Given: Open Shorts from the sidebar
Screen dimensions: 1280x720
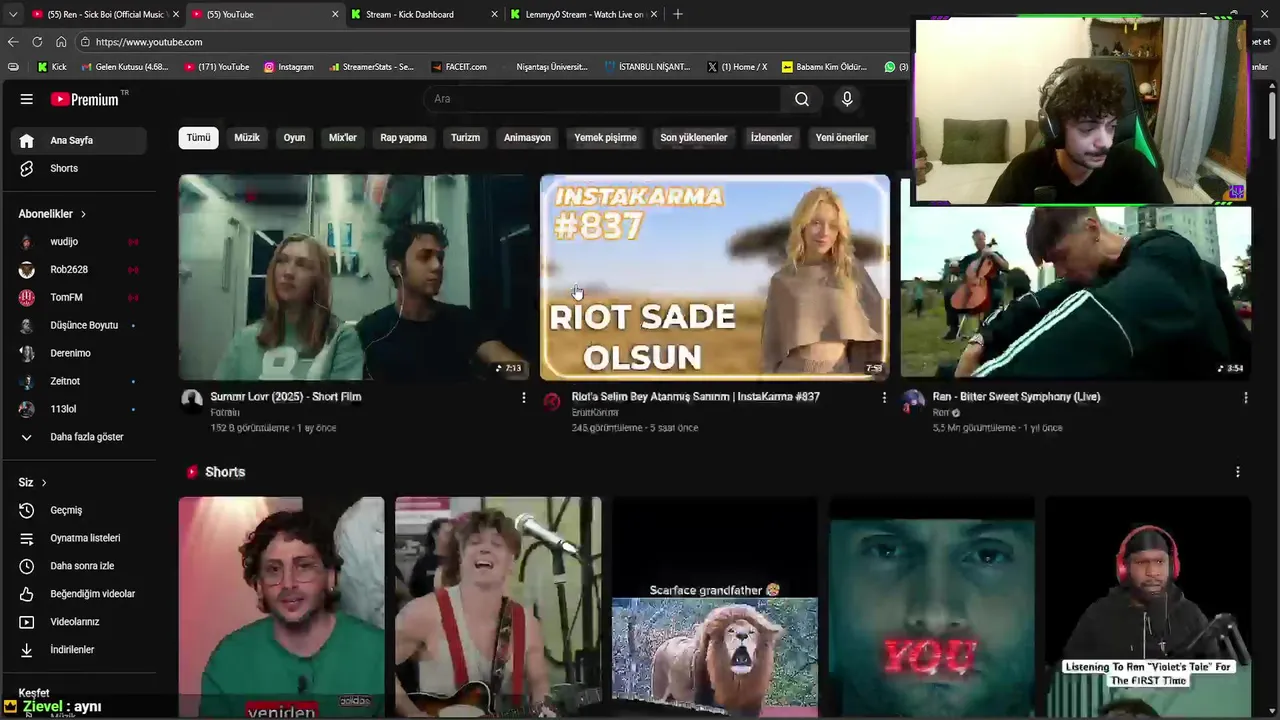Looking at the screenshot, I should click(x=79, y=169).
